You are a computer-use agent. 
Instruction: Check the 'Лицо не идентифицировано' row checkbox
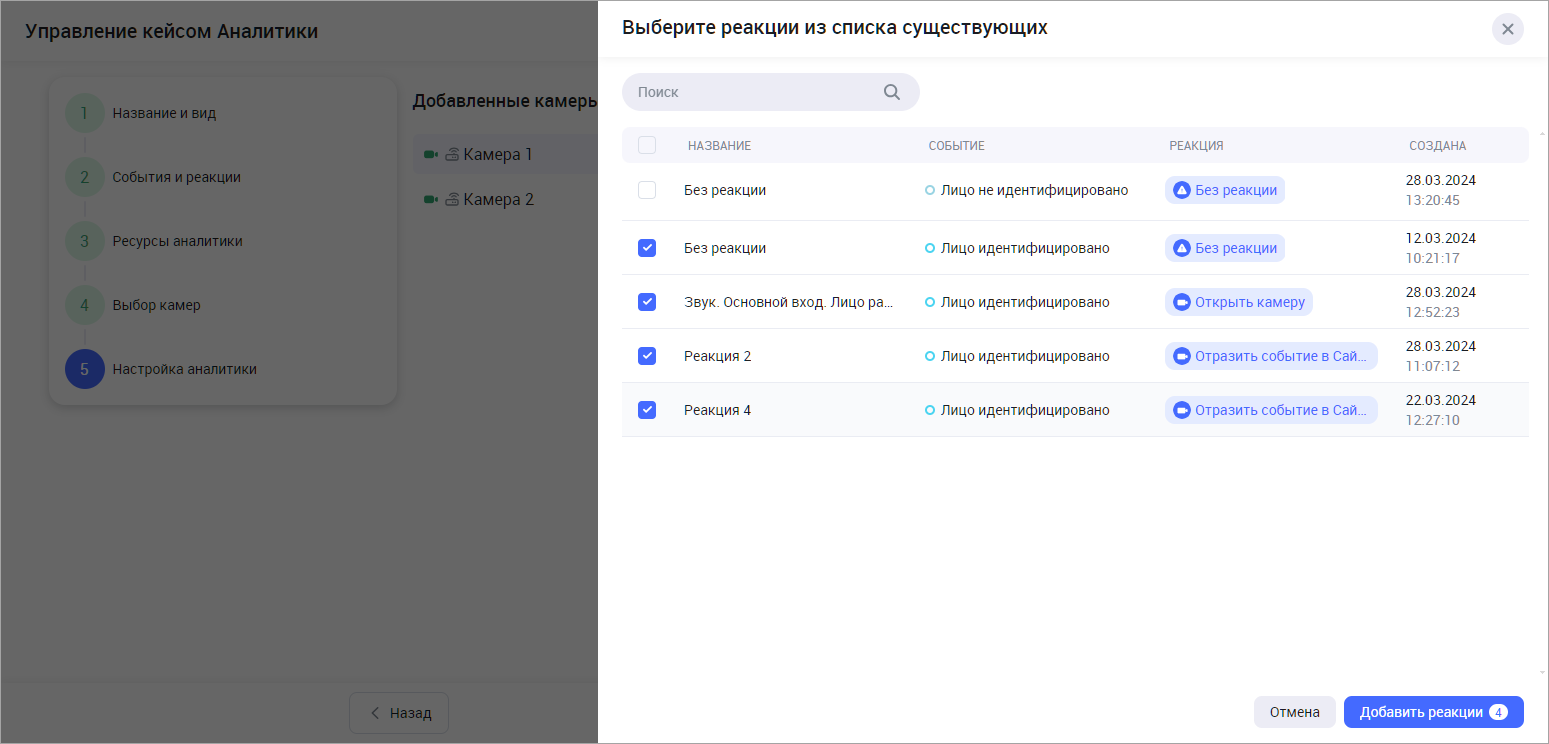[647, 190]
